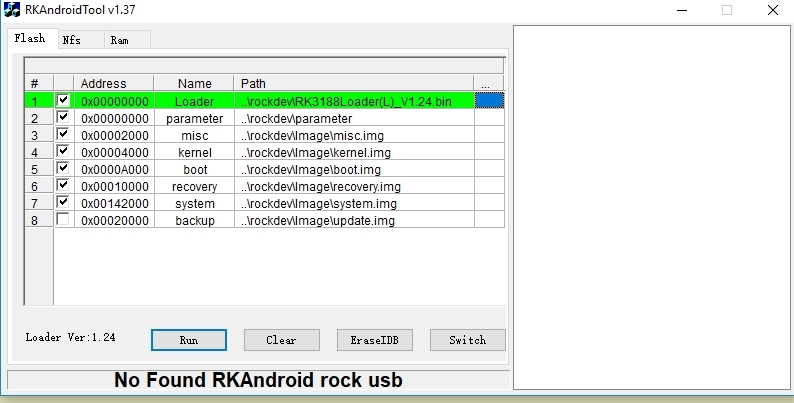The height and width of the screenshot is (403, 794).
Task: Close the RKAndroidTool window
Action: [x=773, y=10]
